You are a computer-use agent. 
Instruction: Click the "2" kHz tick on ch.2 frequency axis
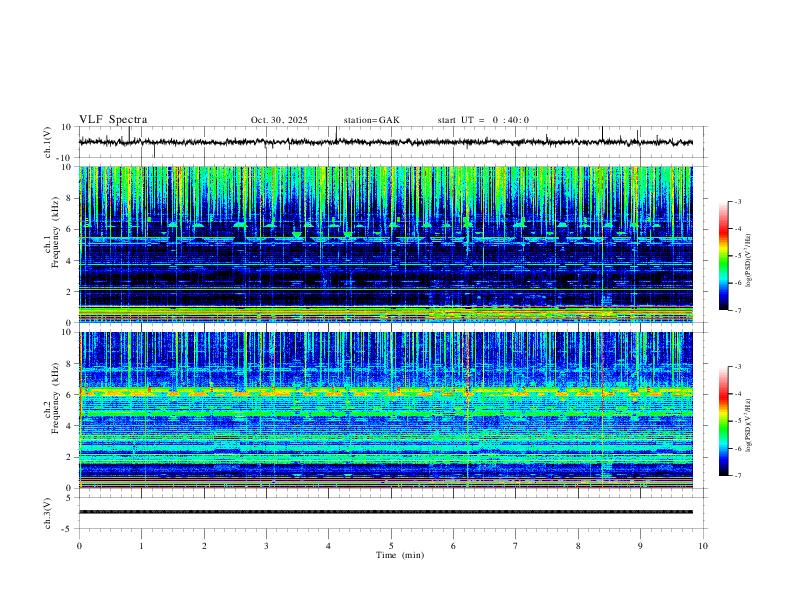pos(70,457)
